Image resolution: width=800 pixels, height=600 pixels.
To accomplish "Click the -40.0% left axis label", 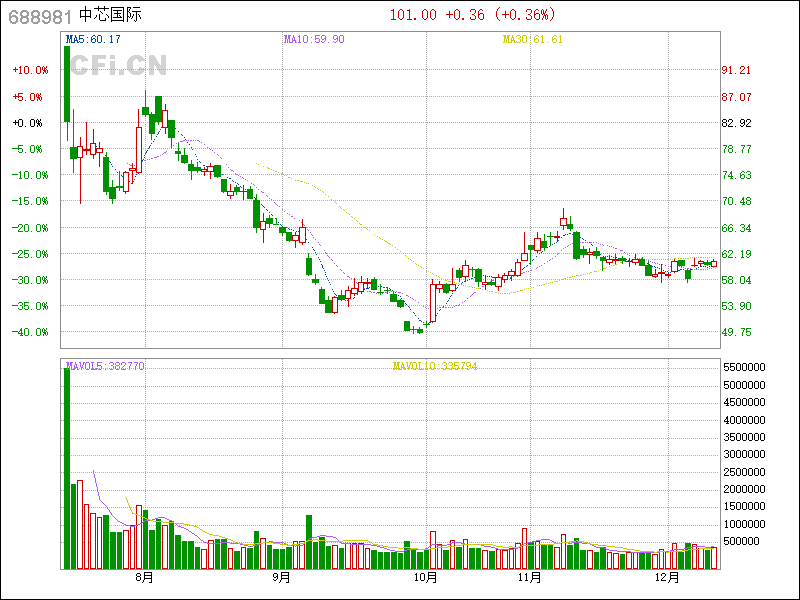I will coord(29,332).
